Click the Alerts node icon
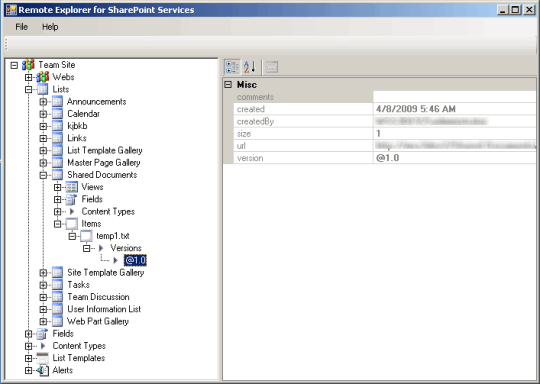 click(x=43, y=370)
